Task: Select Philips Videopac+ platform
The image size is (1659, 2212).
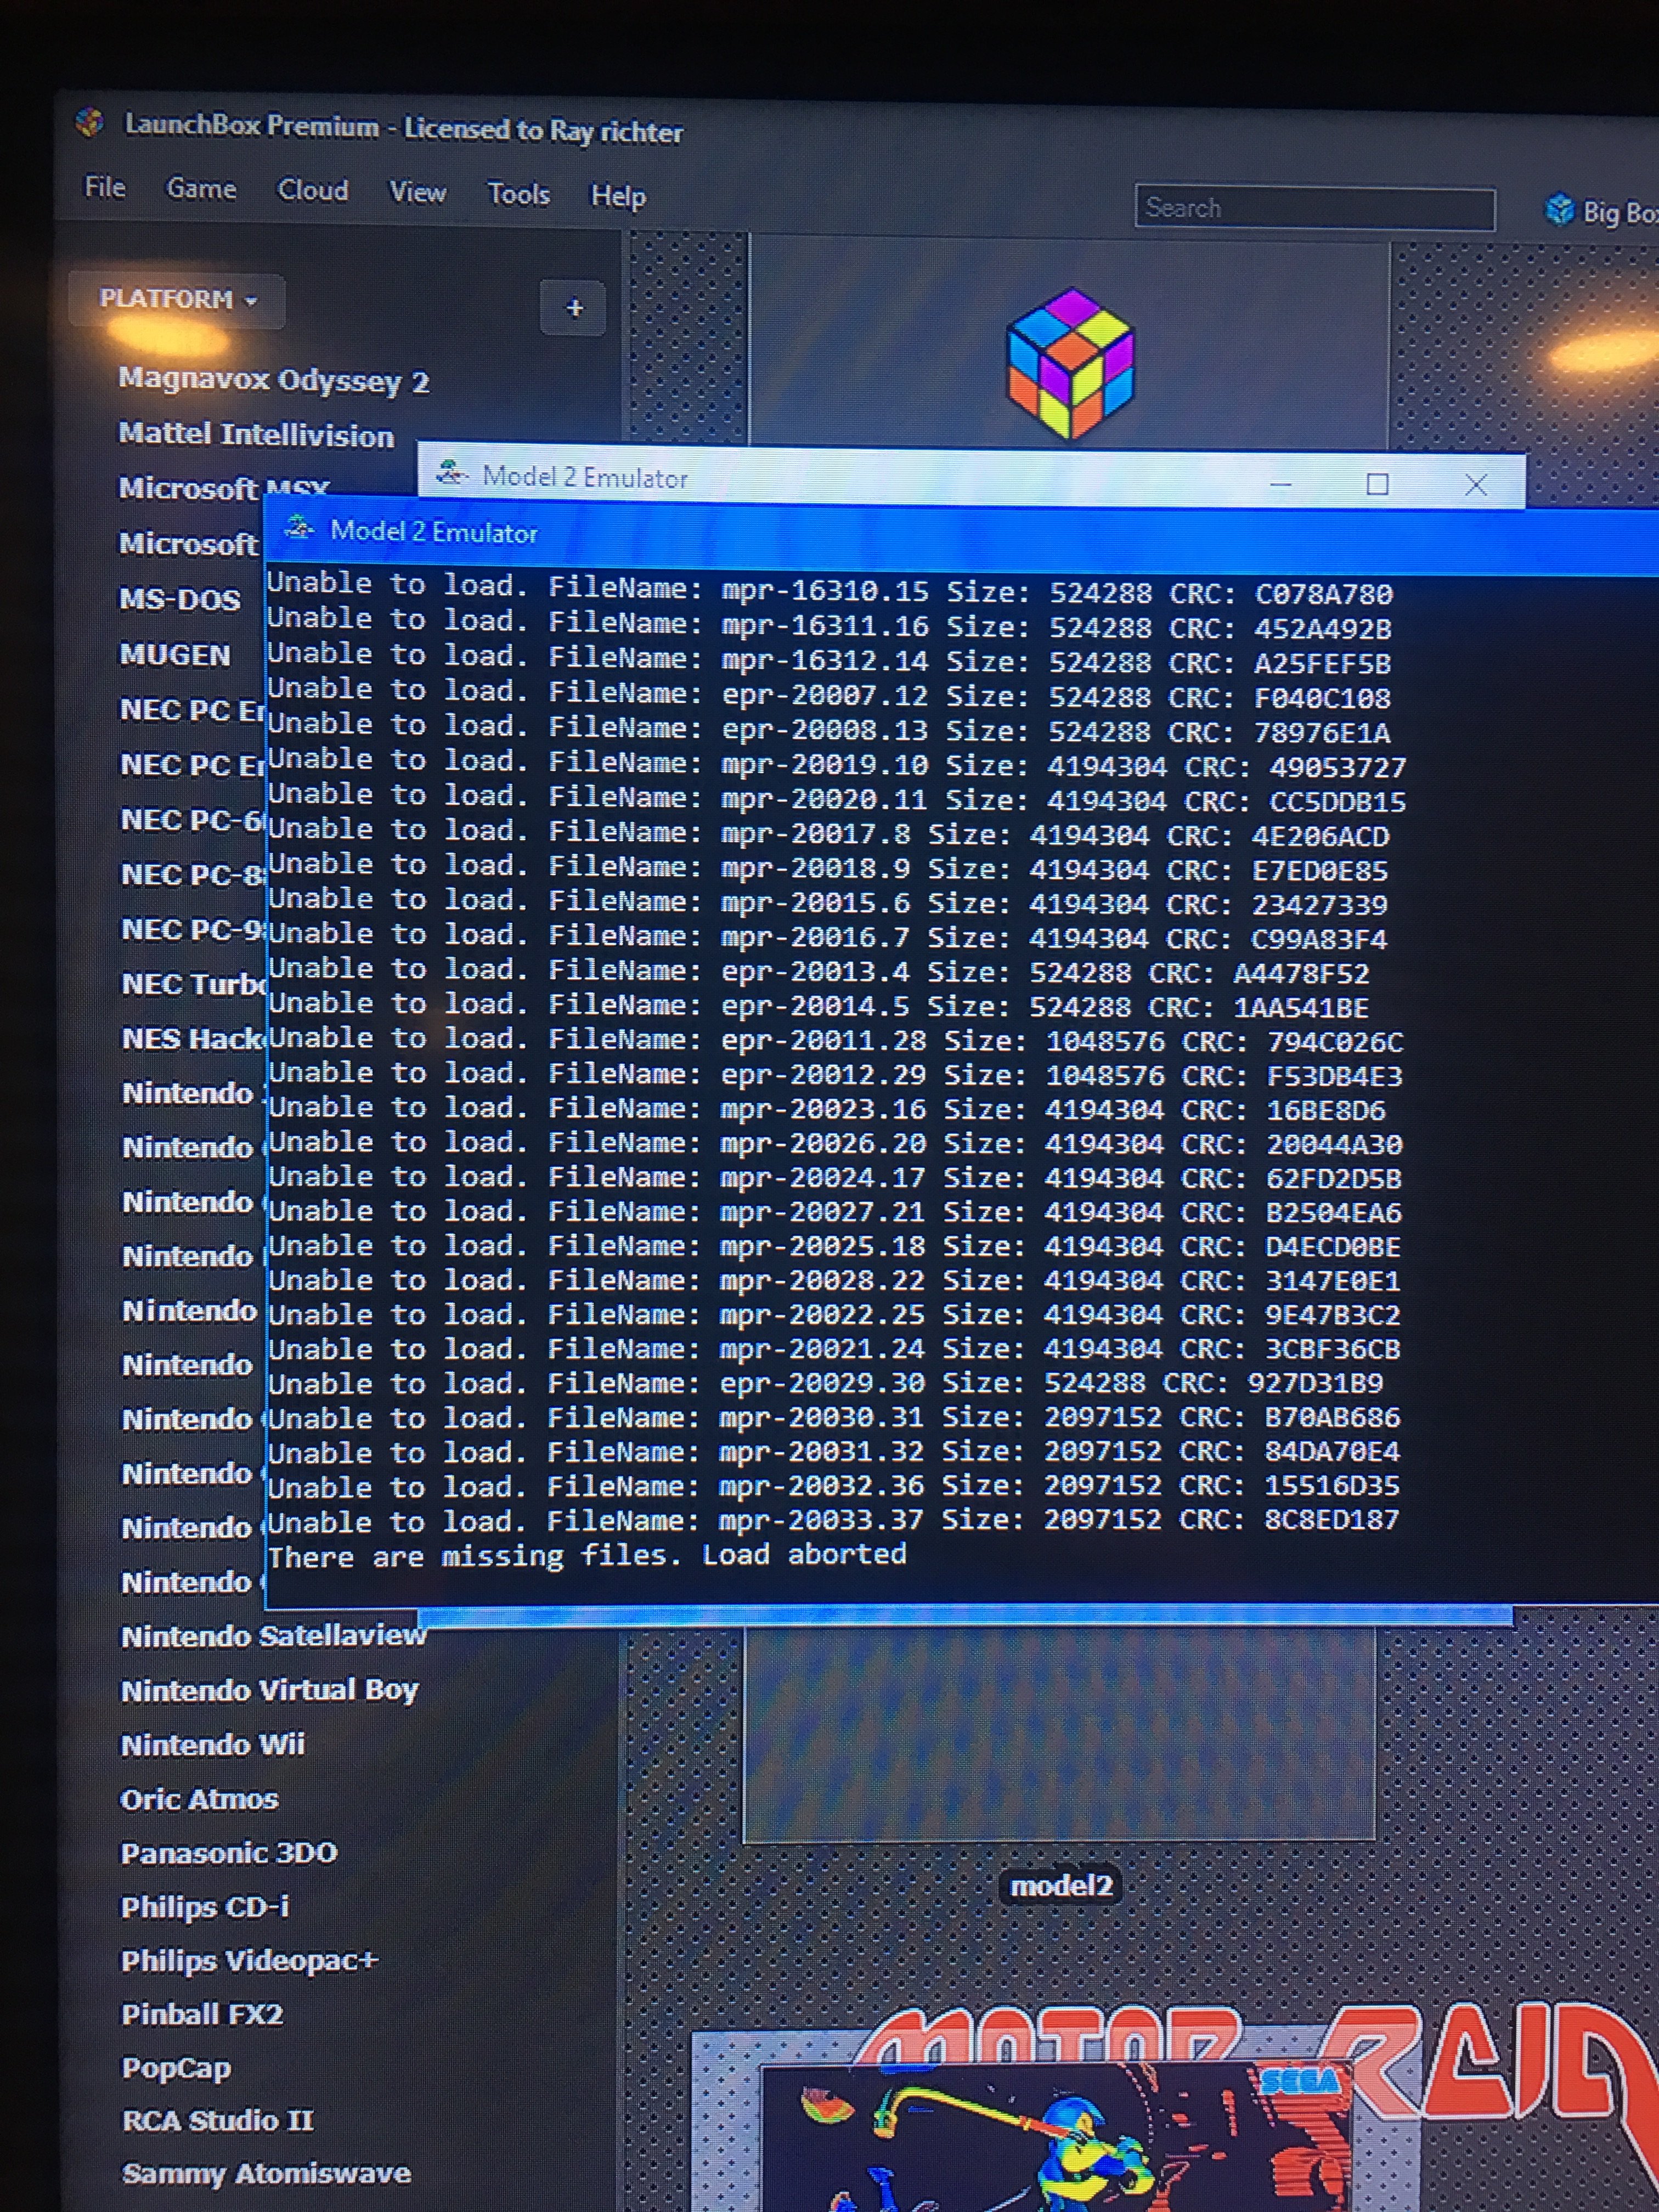Action: click(x=250, y=1960)
